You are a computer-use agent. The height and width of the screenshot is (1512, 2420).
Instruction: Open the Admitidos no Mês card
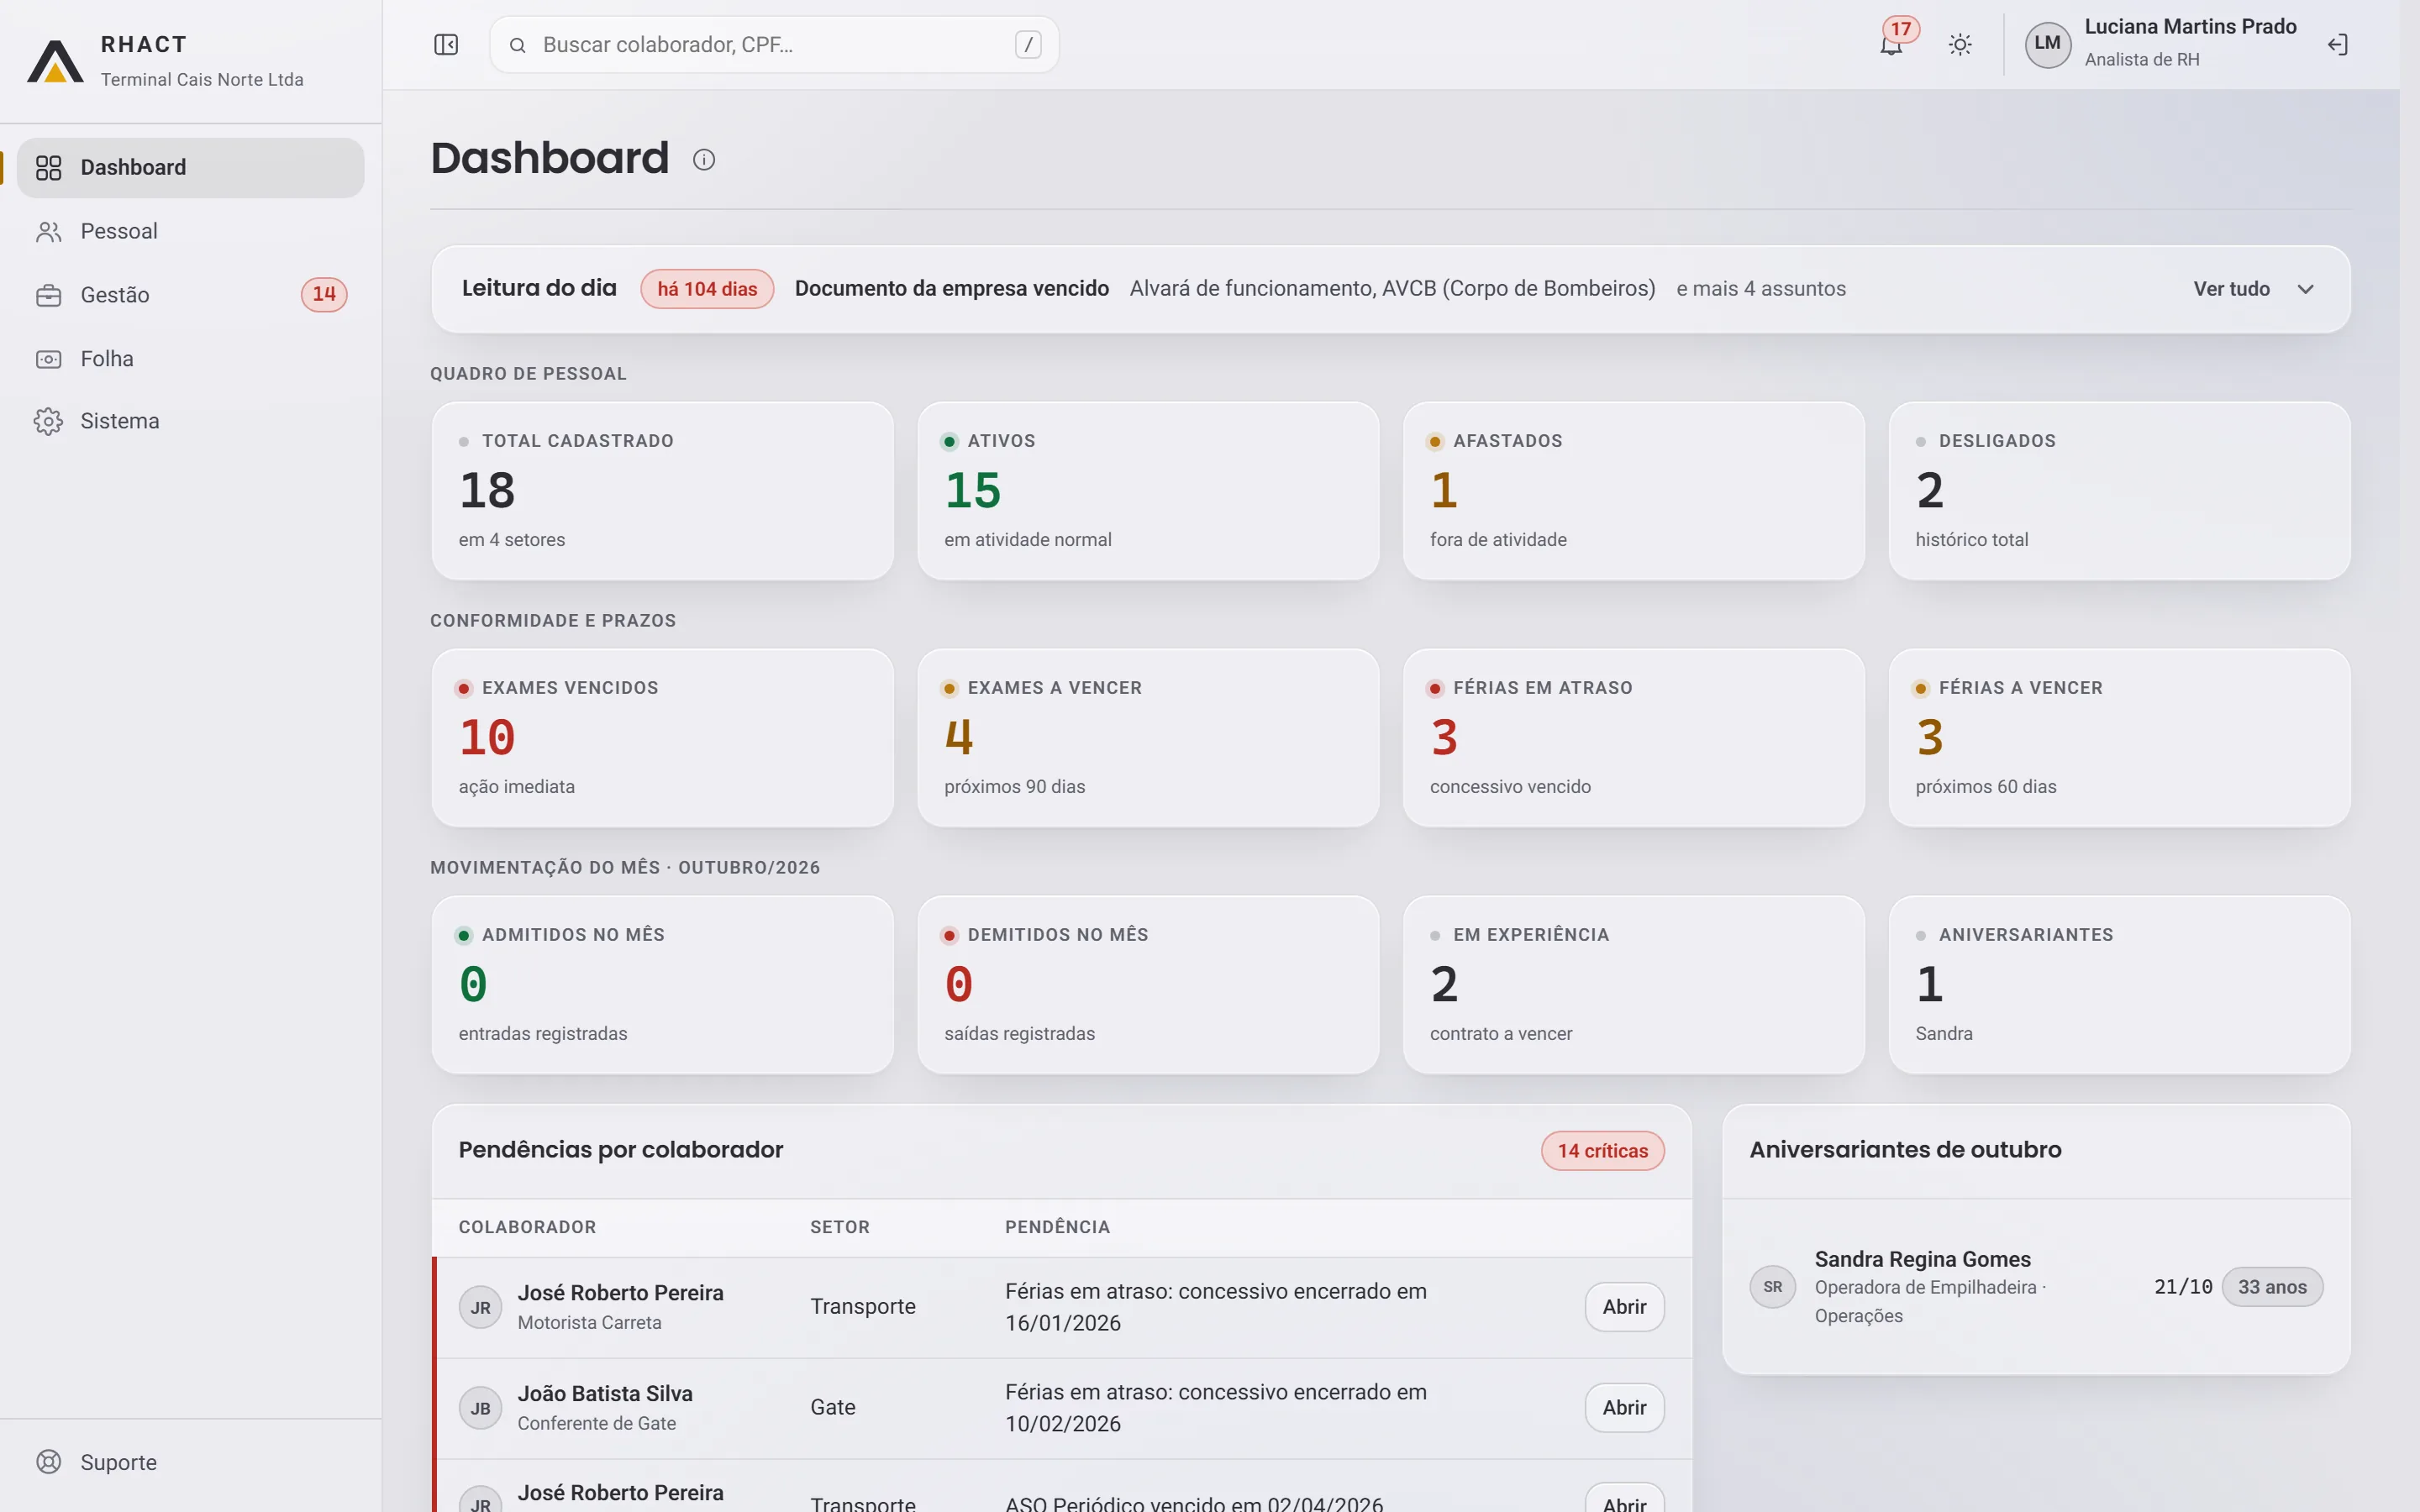[663, 985]
